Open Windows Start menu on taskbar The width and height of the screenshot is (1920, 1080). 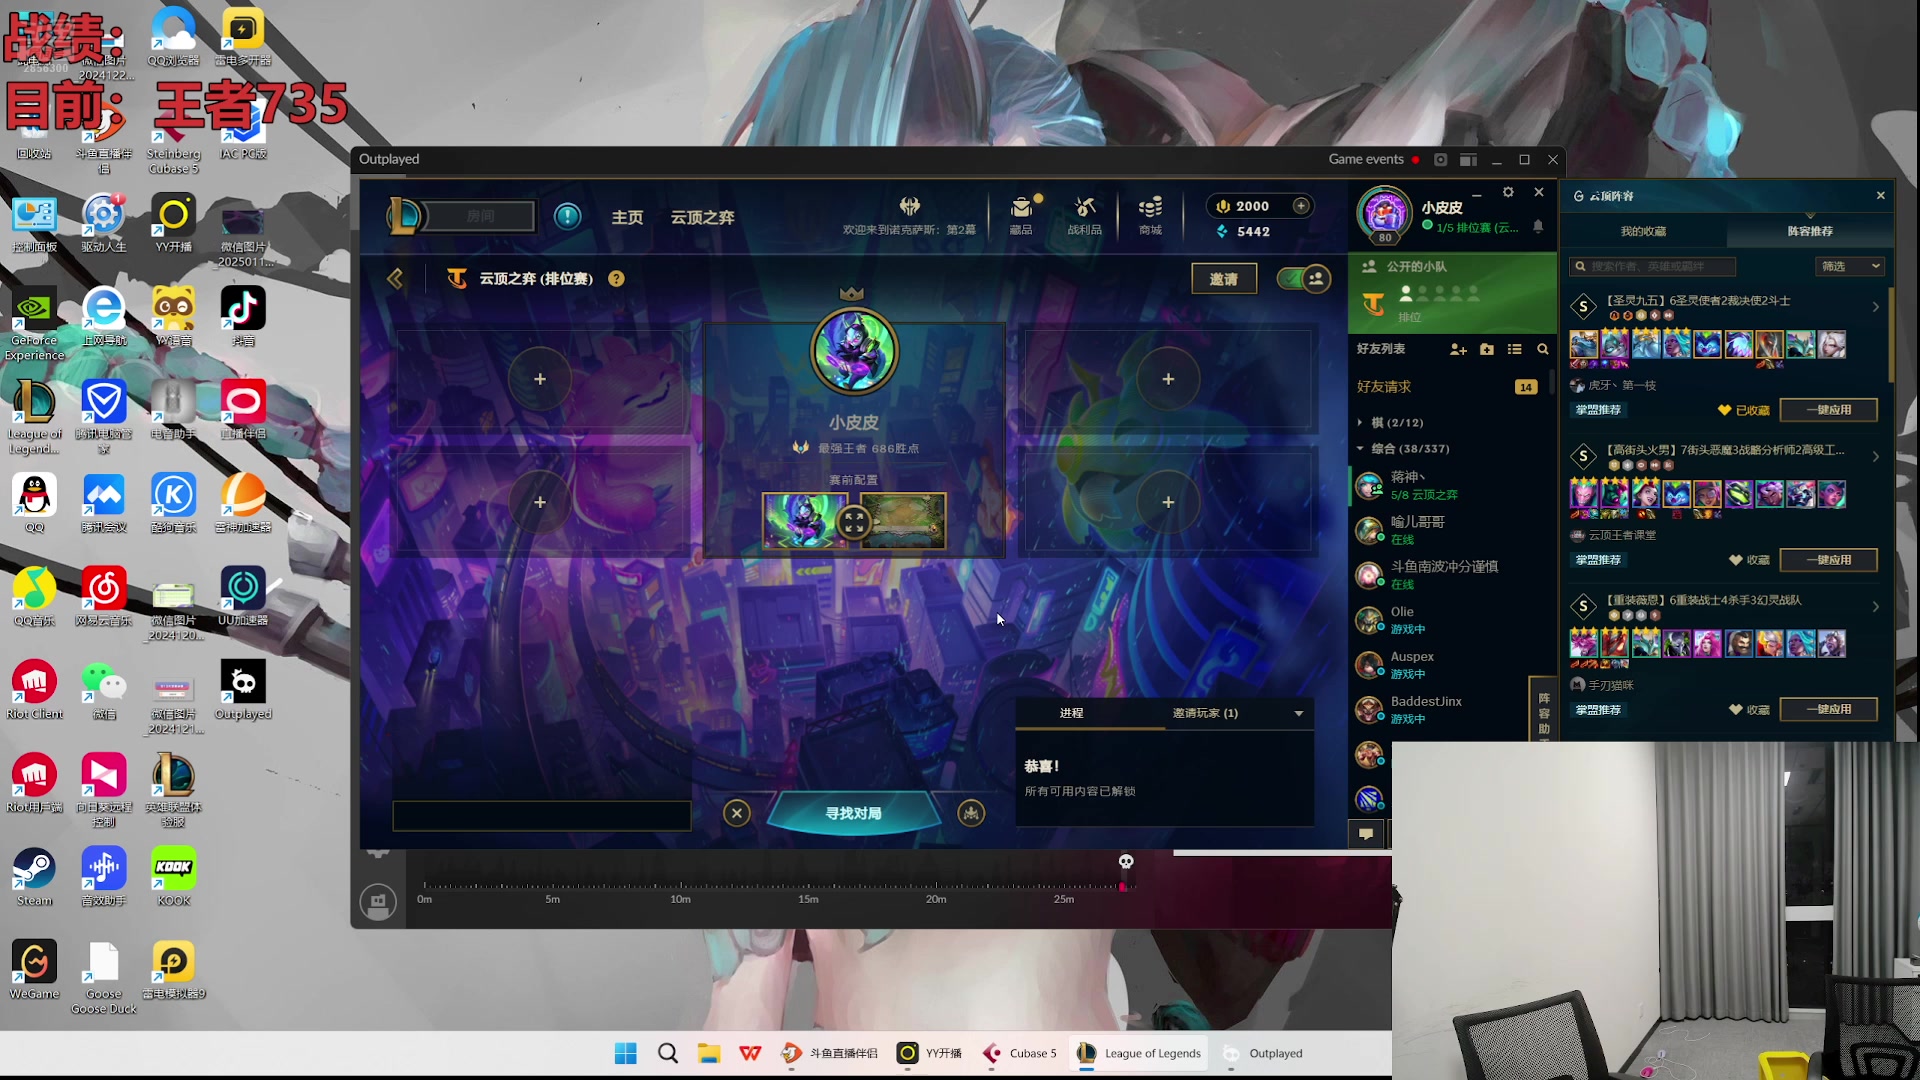pyautogui.click(x=626, y=1053)
